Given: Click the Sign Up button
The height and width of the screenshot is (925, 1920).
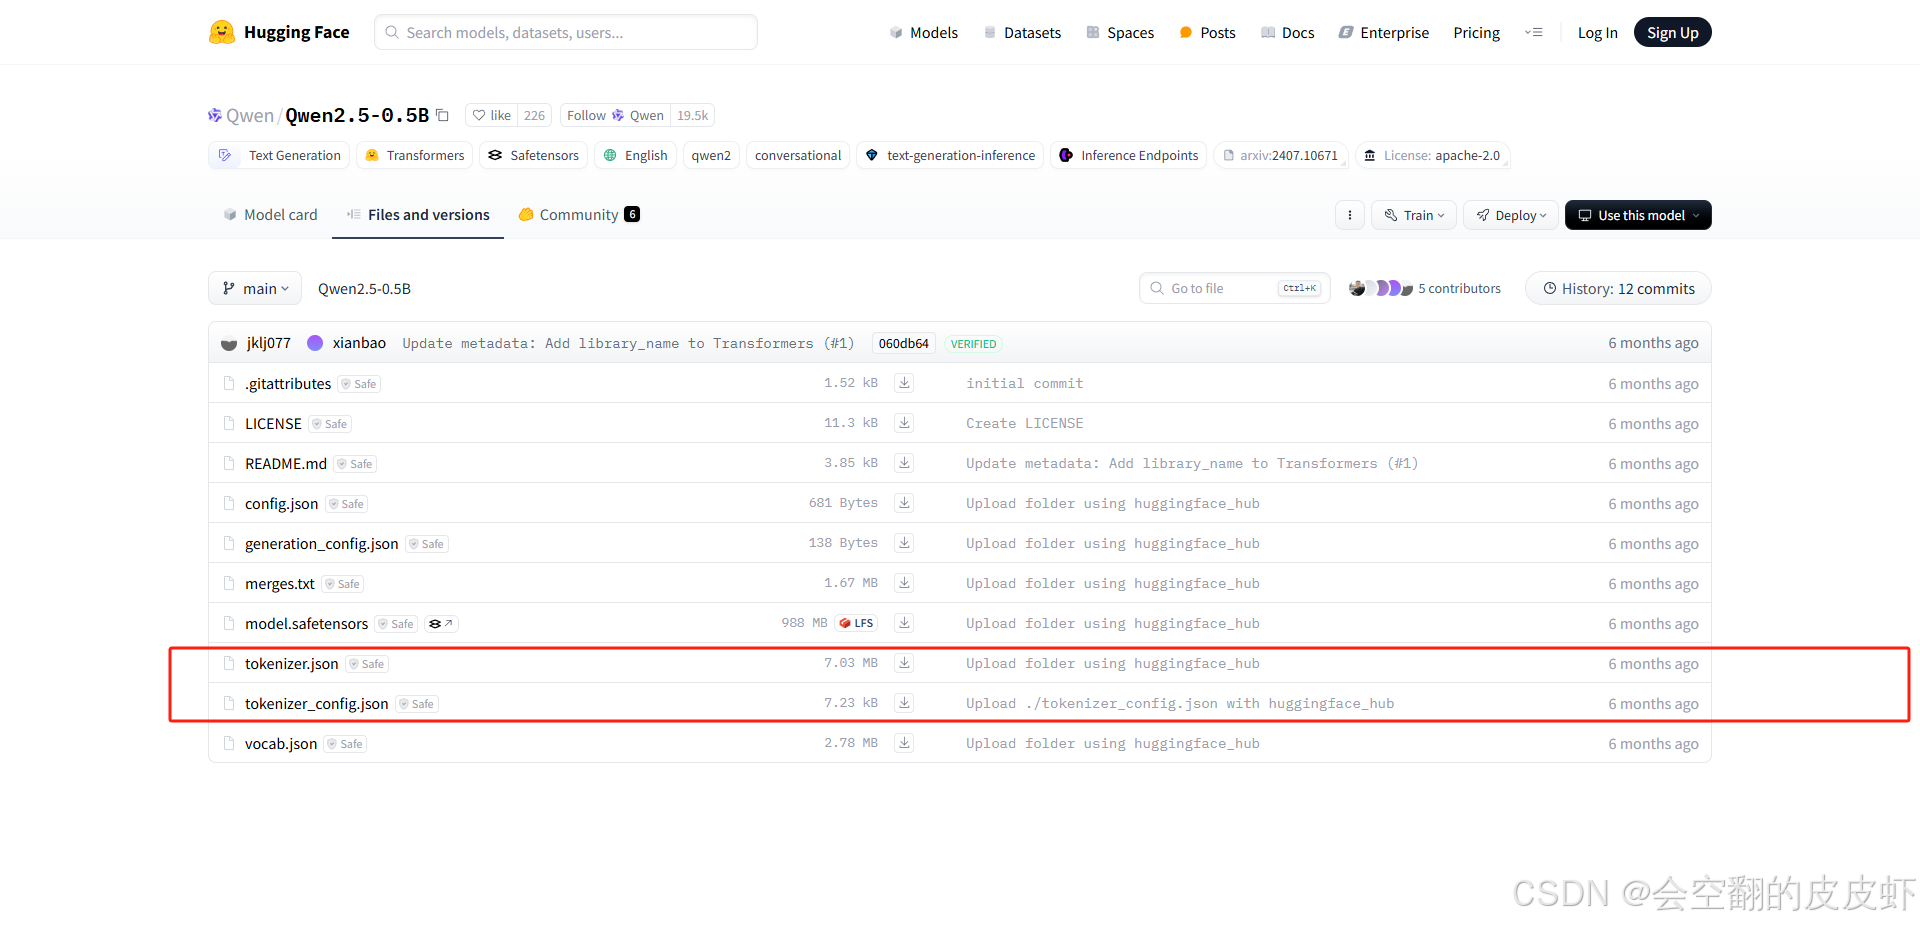Looking at the screenshot, I should 1672,32.
